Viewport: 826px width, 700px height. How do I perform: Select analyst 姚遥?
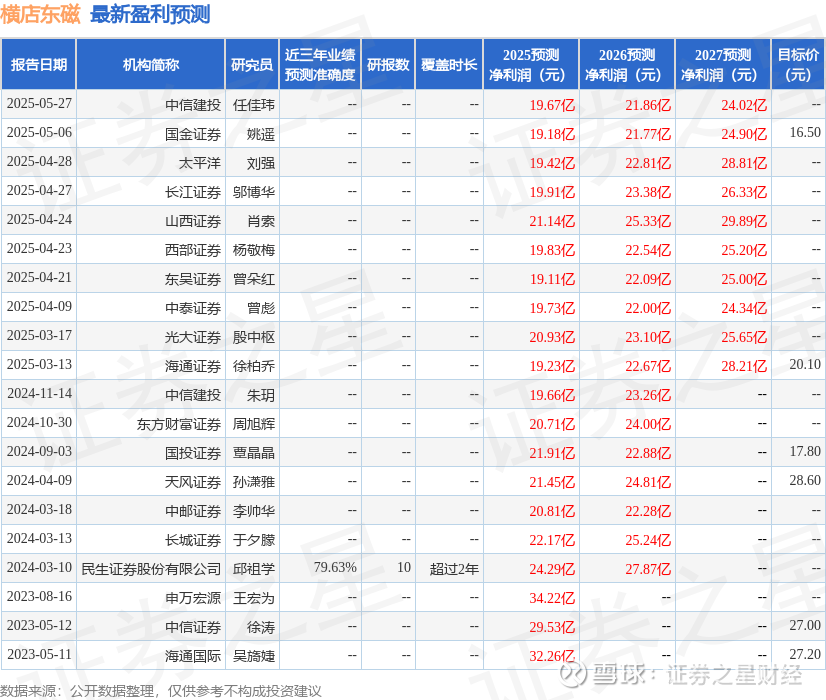point(261,134)
